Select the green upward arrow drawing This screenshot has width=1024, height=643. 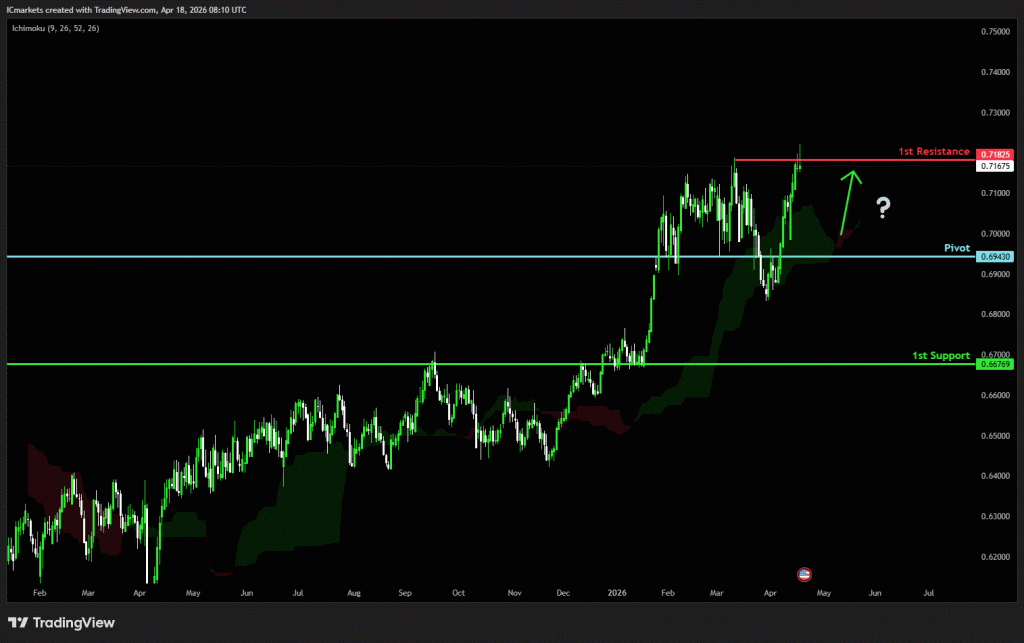(848, 201)
